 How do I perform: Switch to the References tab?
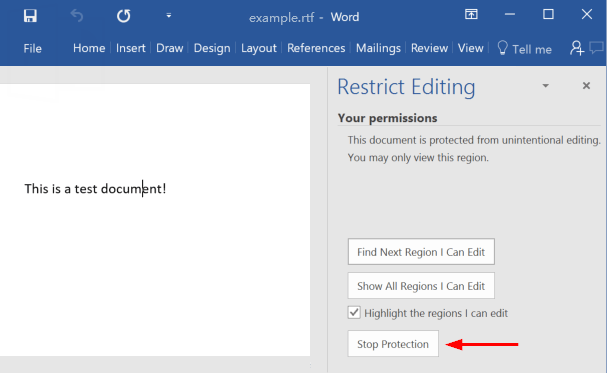[316, 48]
